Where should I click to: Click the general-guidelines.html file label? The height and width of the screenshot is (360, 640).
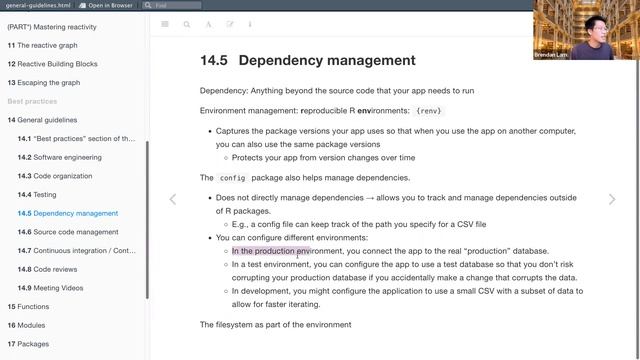coord(38,5)
